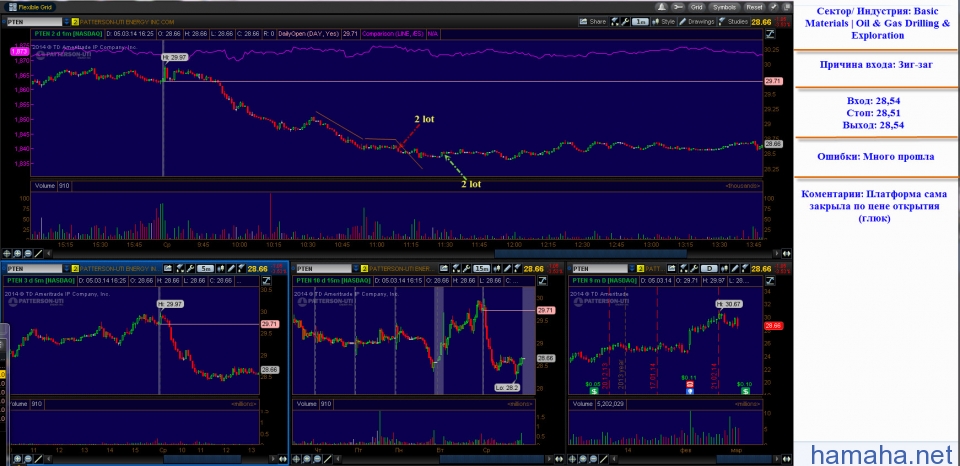Open wrench settings in daily chart

[x=694, y=268]
